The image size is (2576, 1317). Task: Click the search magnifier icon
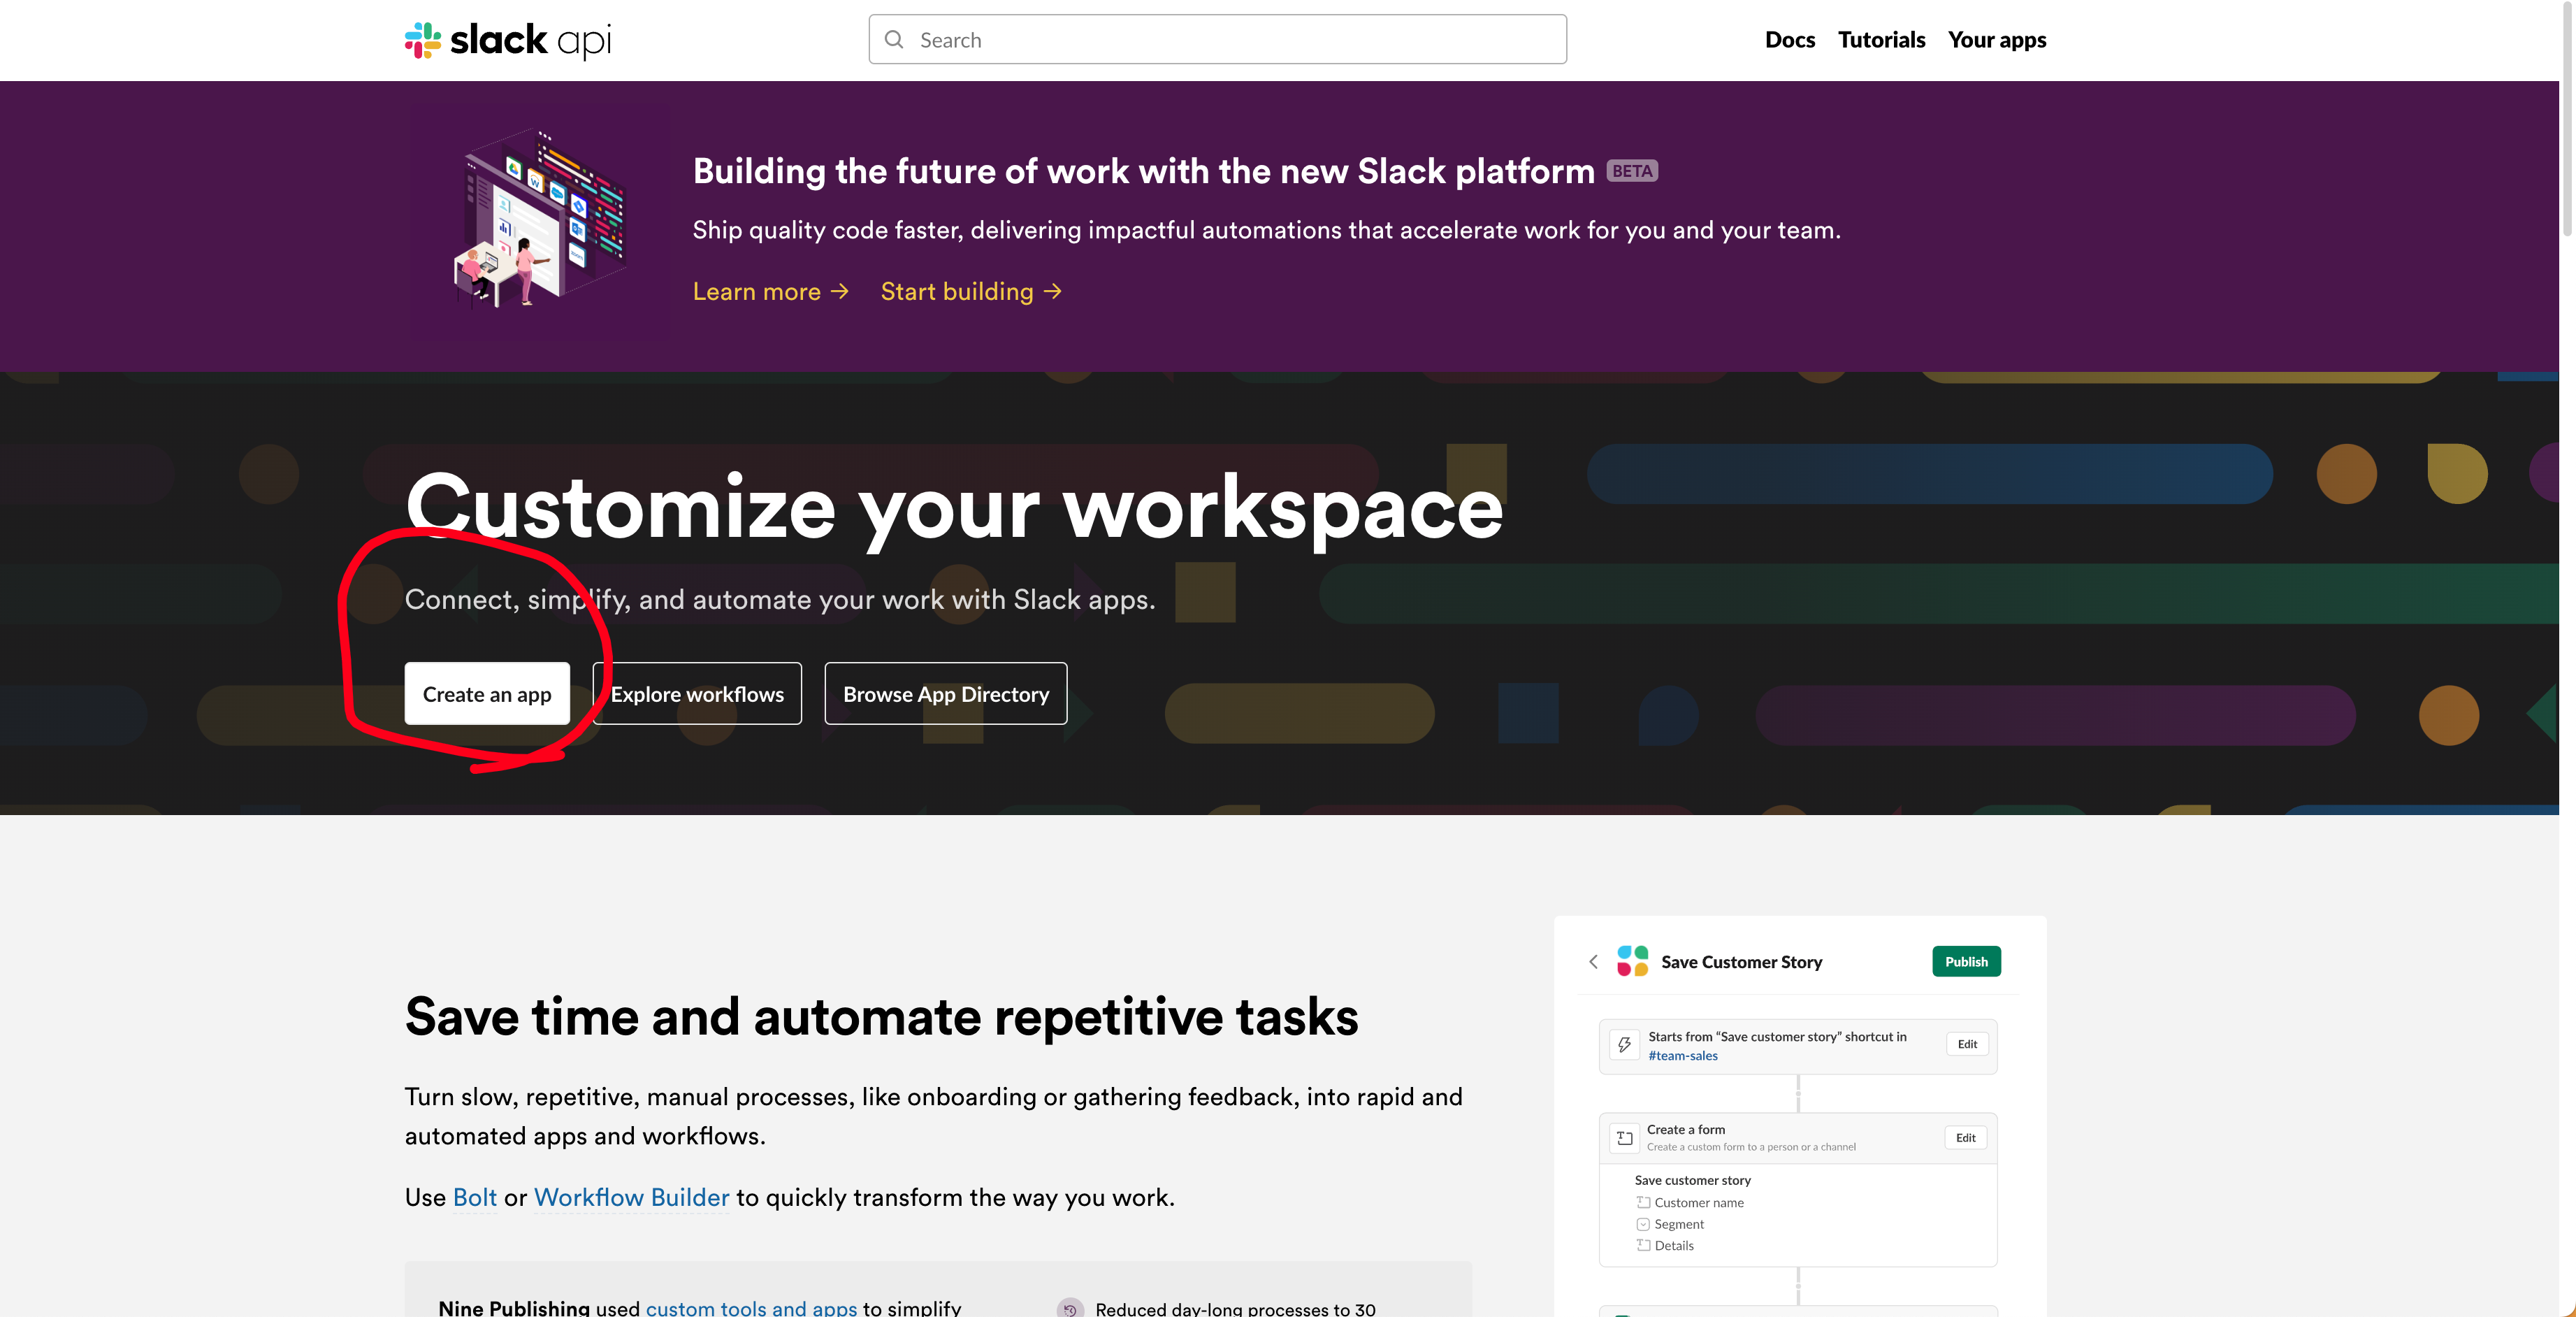(894, 39)
